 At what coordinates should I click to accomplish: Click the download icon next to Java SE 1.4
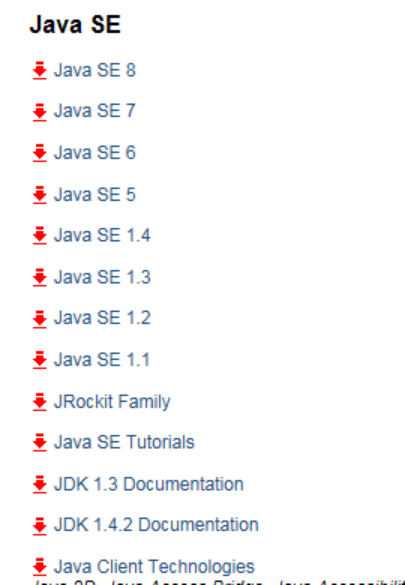pyautogui.click(x=40, y=236)
